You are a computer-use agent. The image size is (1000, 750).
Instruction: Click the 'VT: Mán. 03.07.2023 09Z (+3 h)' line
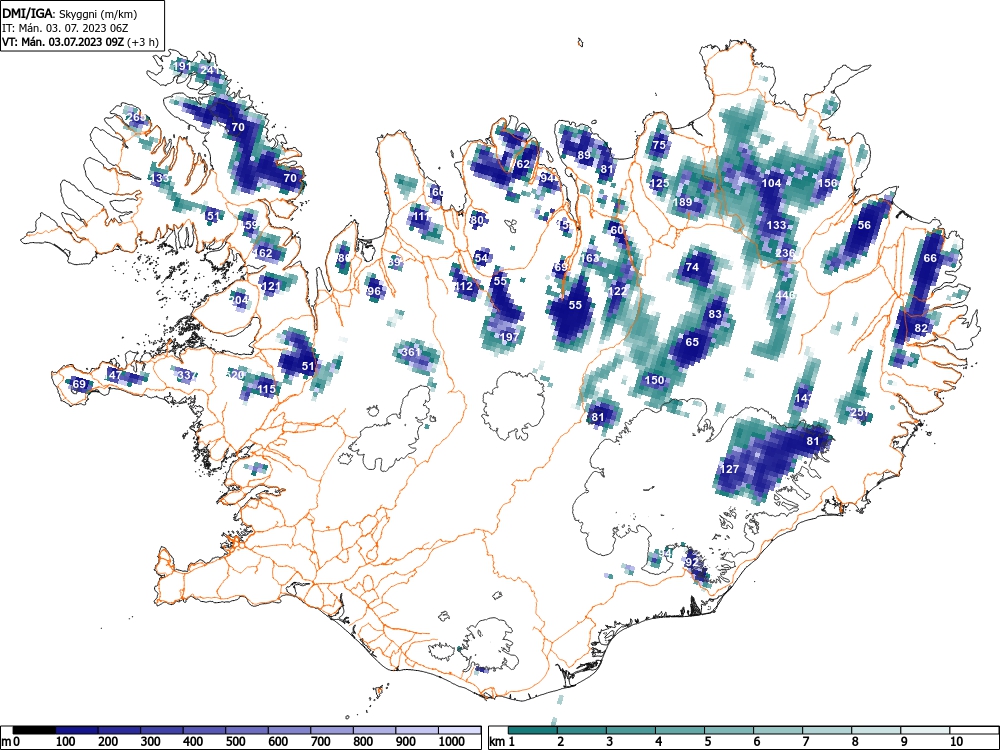click(x=80, y=42)
